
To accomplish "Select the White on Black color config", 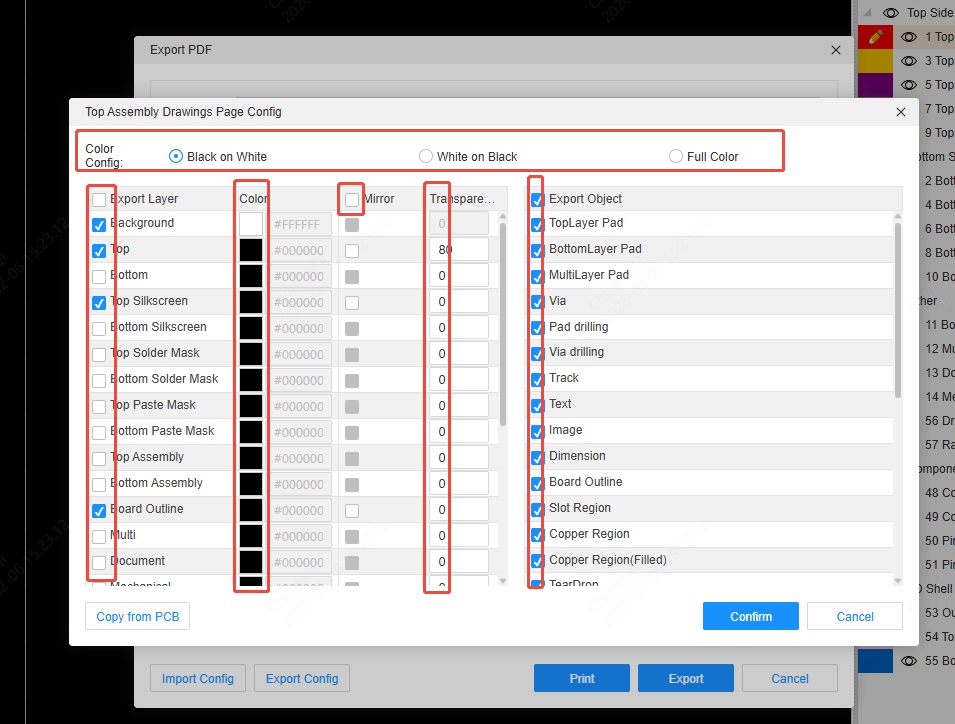I will [426, 156].
